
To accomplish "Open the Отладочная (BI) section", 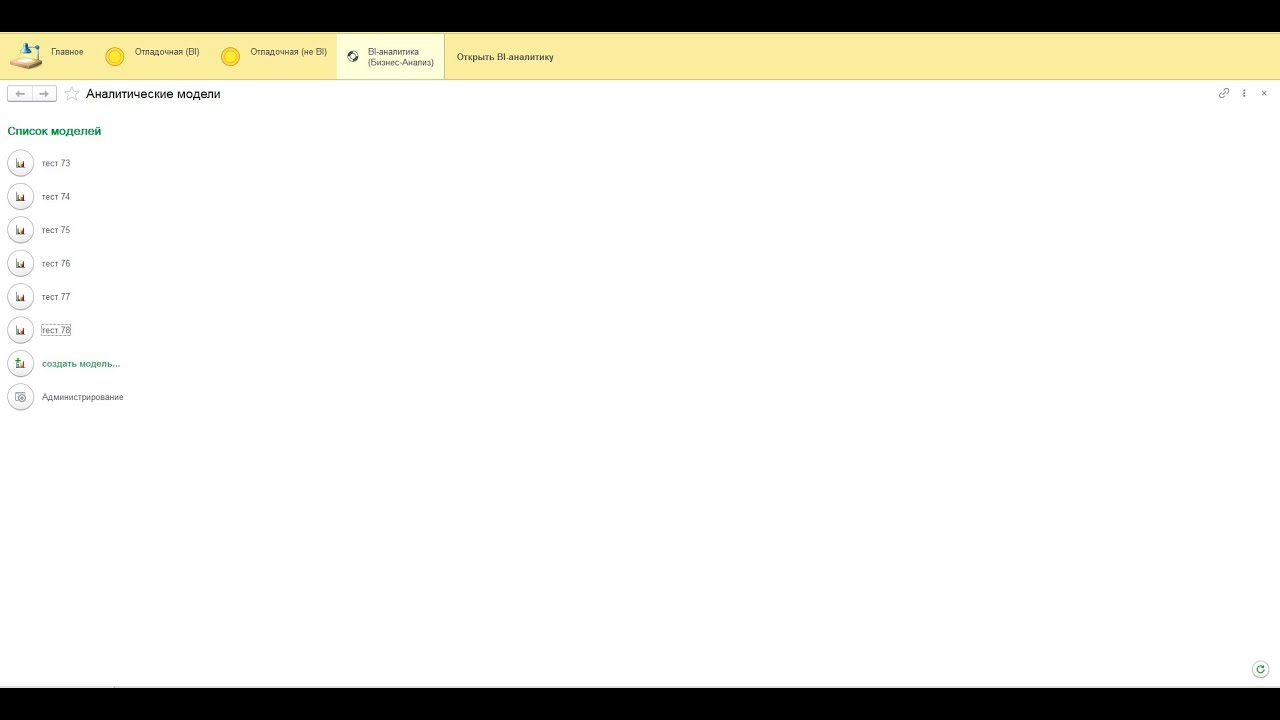I will click(152, 56).
